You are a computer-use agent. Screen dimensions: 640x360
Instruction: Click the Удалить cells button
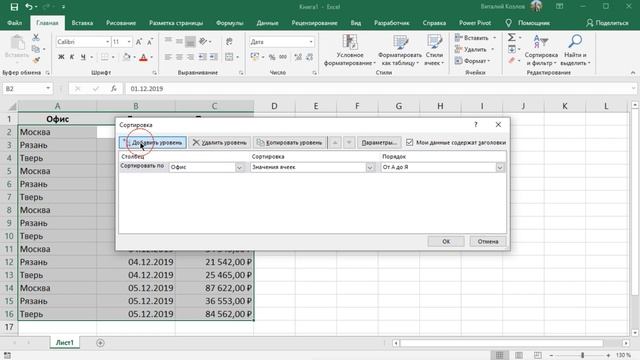[471, 49]
